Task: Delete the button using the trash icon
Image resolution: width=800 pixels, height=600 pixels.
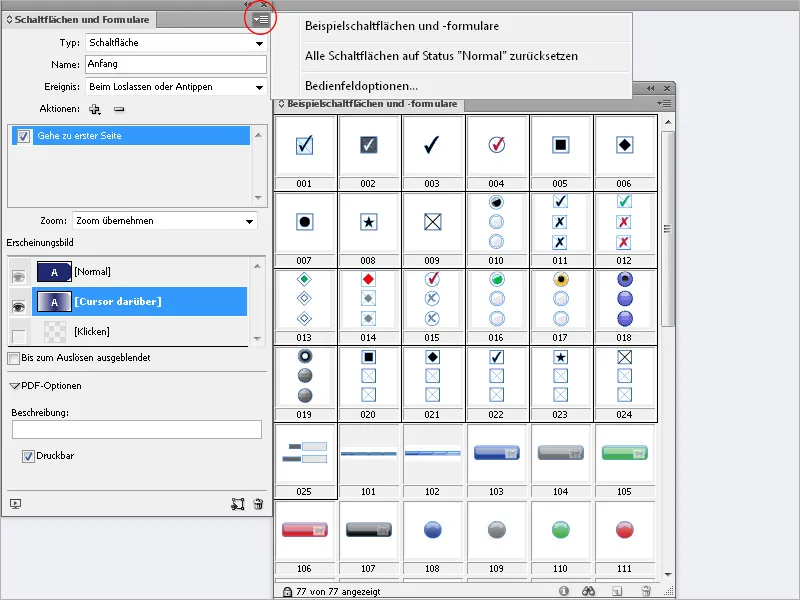Action: 258,504
